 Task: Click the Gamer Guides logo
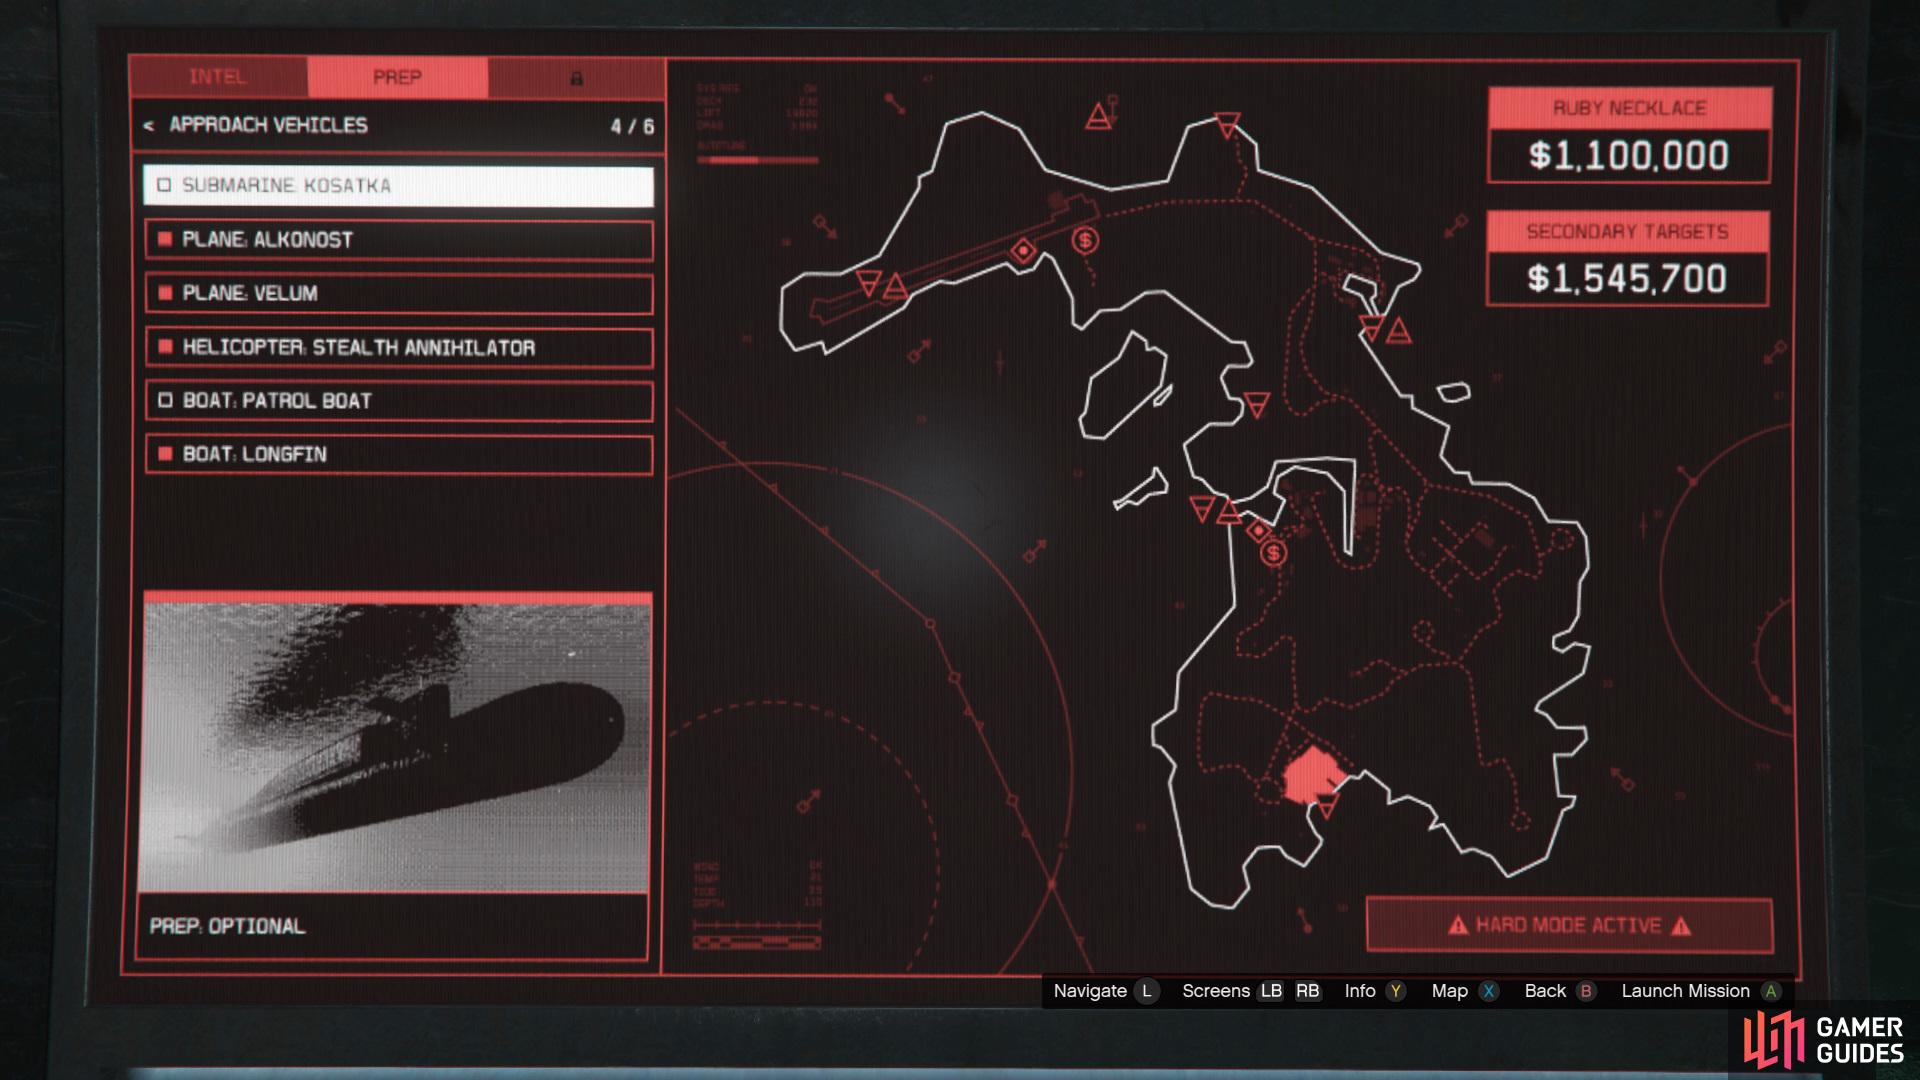(x=1823, y=1040)
